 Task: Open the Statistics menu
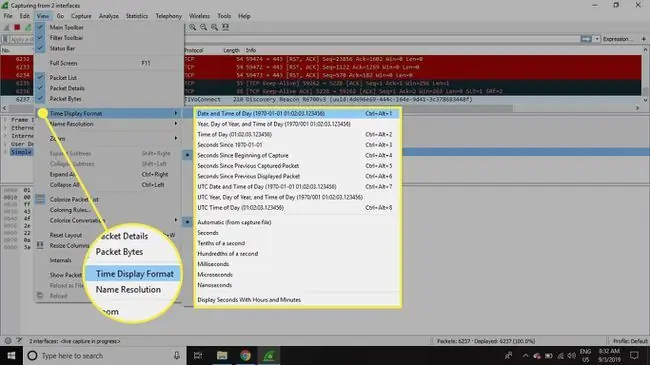tap(137, 16)
